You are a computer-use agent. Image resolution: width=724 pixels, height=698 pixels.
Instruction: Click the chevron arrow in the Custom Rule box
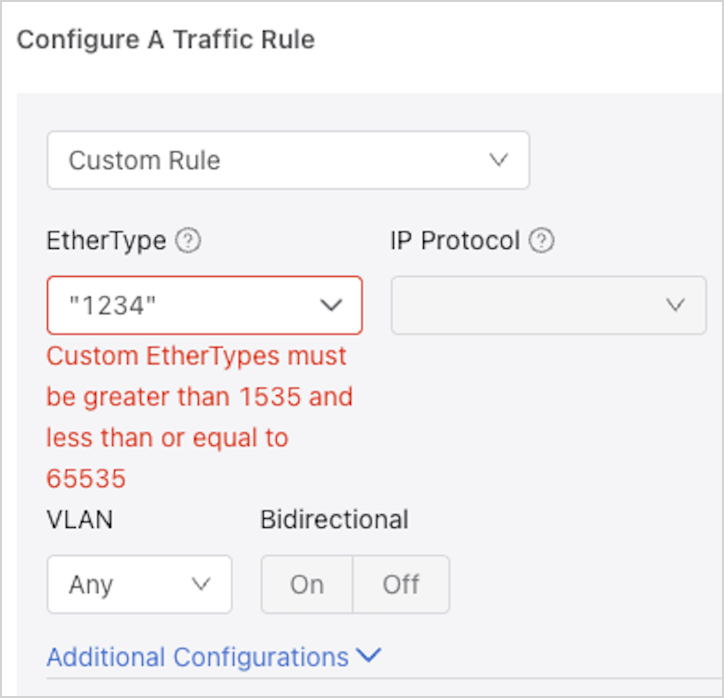click(x=498, y=160)
